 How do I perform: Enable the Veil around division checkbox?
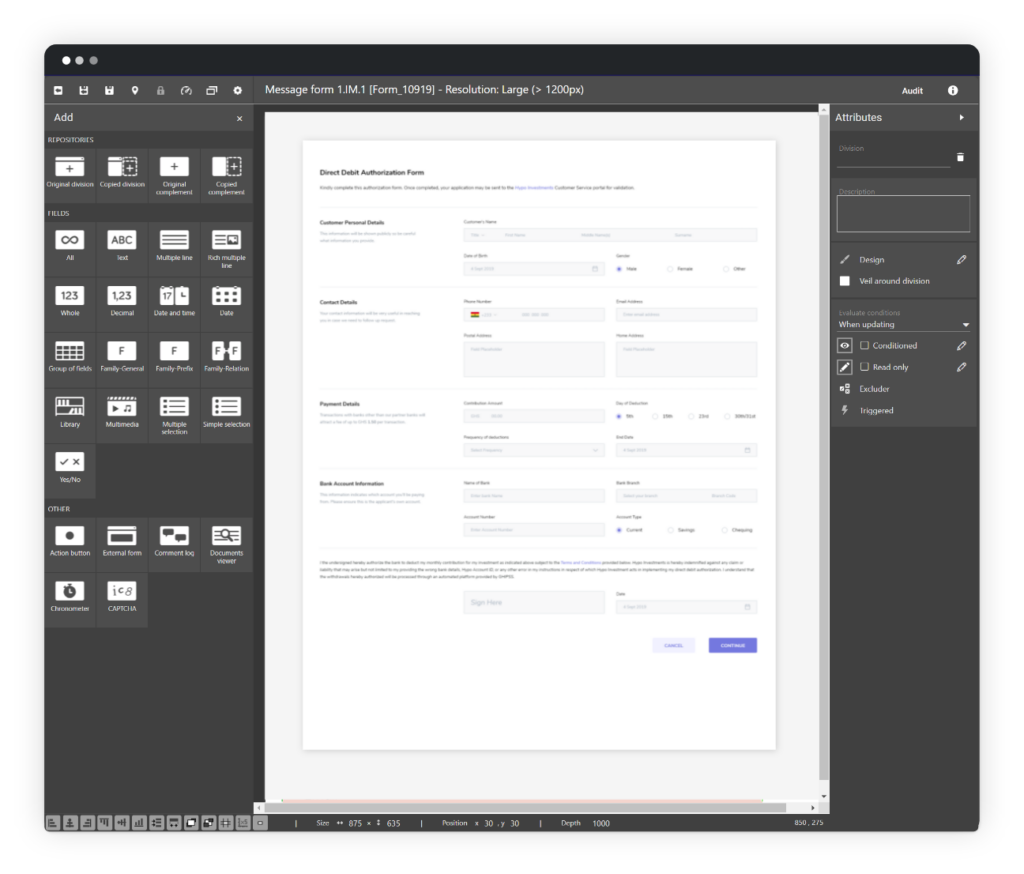point(845,281)
